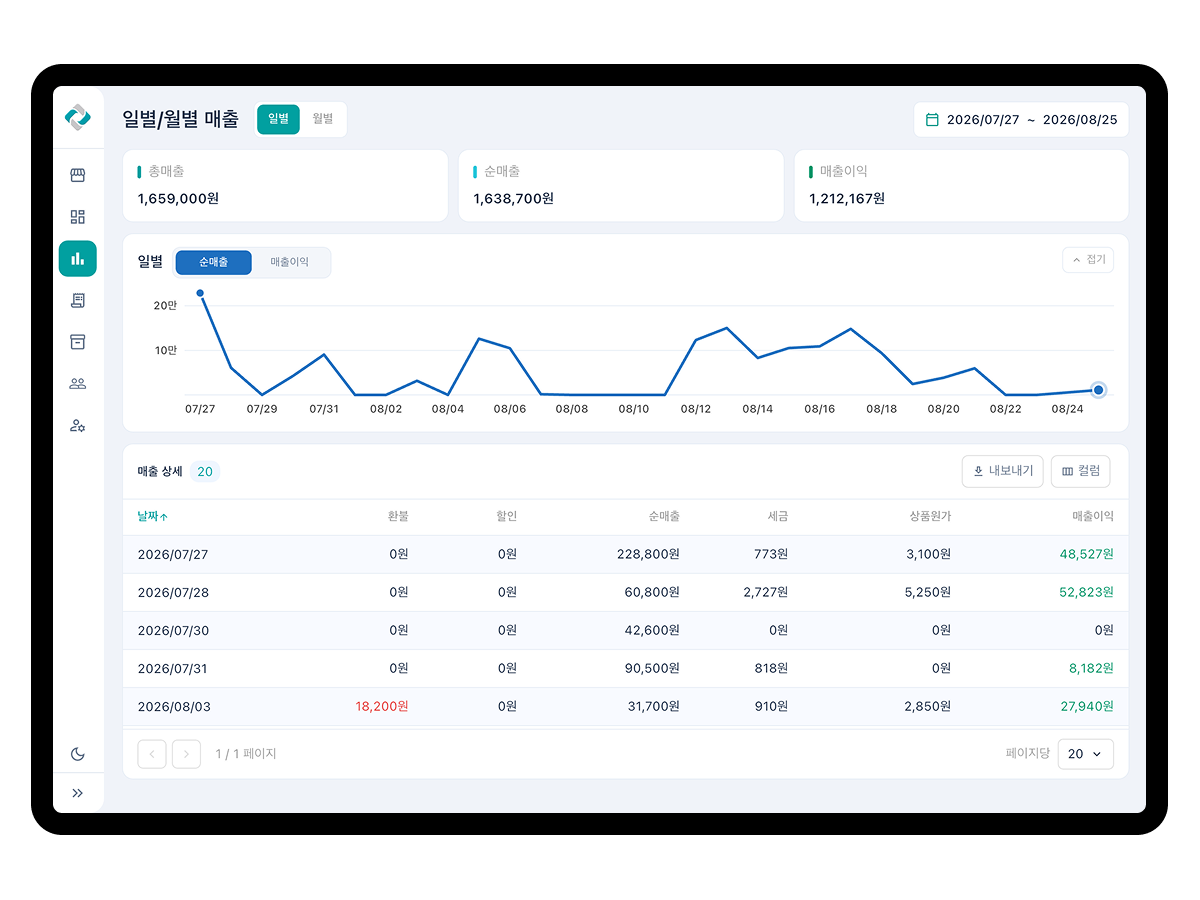This screenshot has height=900, width=1200.
Task: Click the highlighted chart point at 08/25
Action: point(1098,390)
